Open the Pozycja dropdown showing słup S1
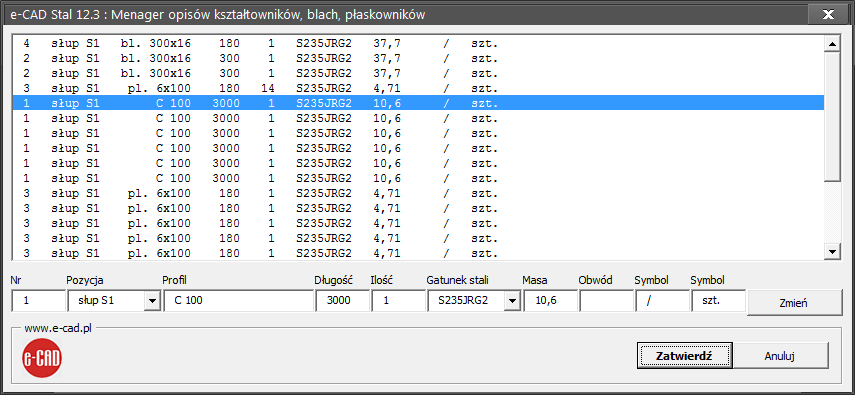This screenshot has height=395, width=855. click(152, 301)
